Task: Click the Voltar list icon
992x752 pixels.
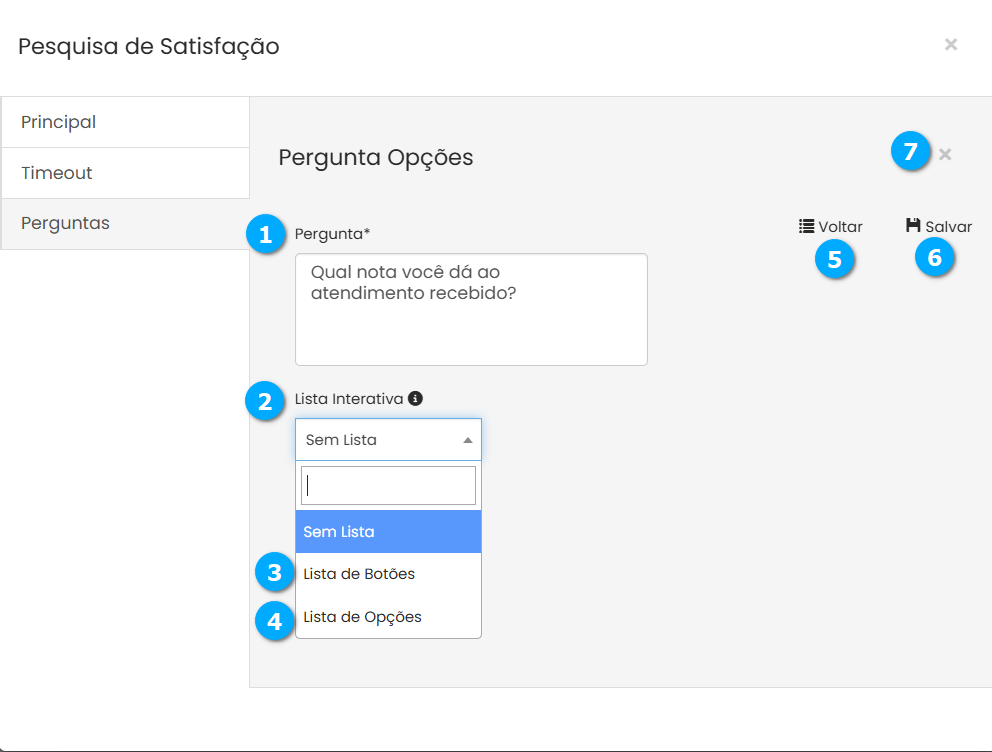Action: coord(806,226)
